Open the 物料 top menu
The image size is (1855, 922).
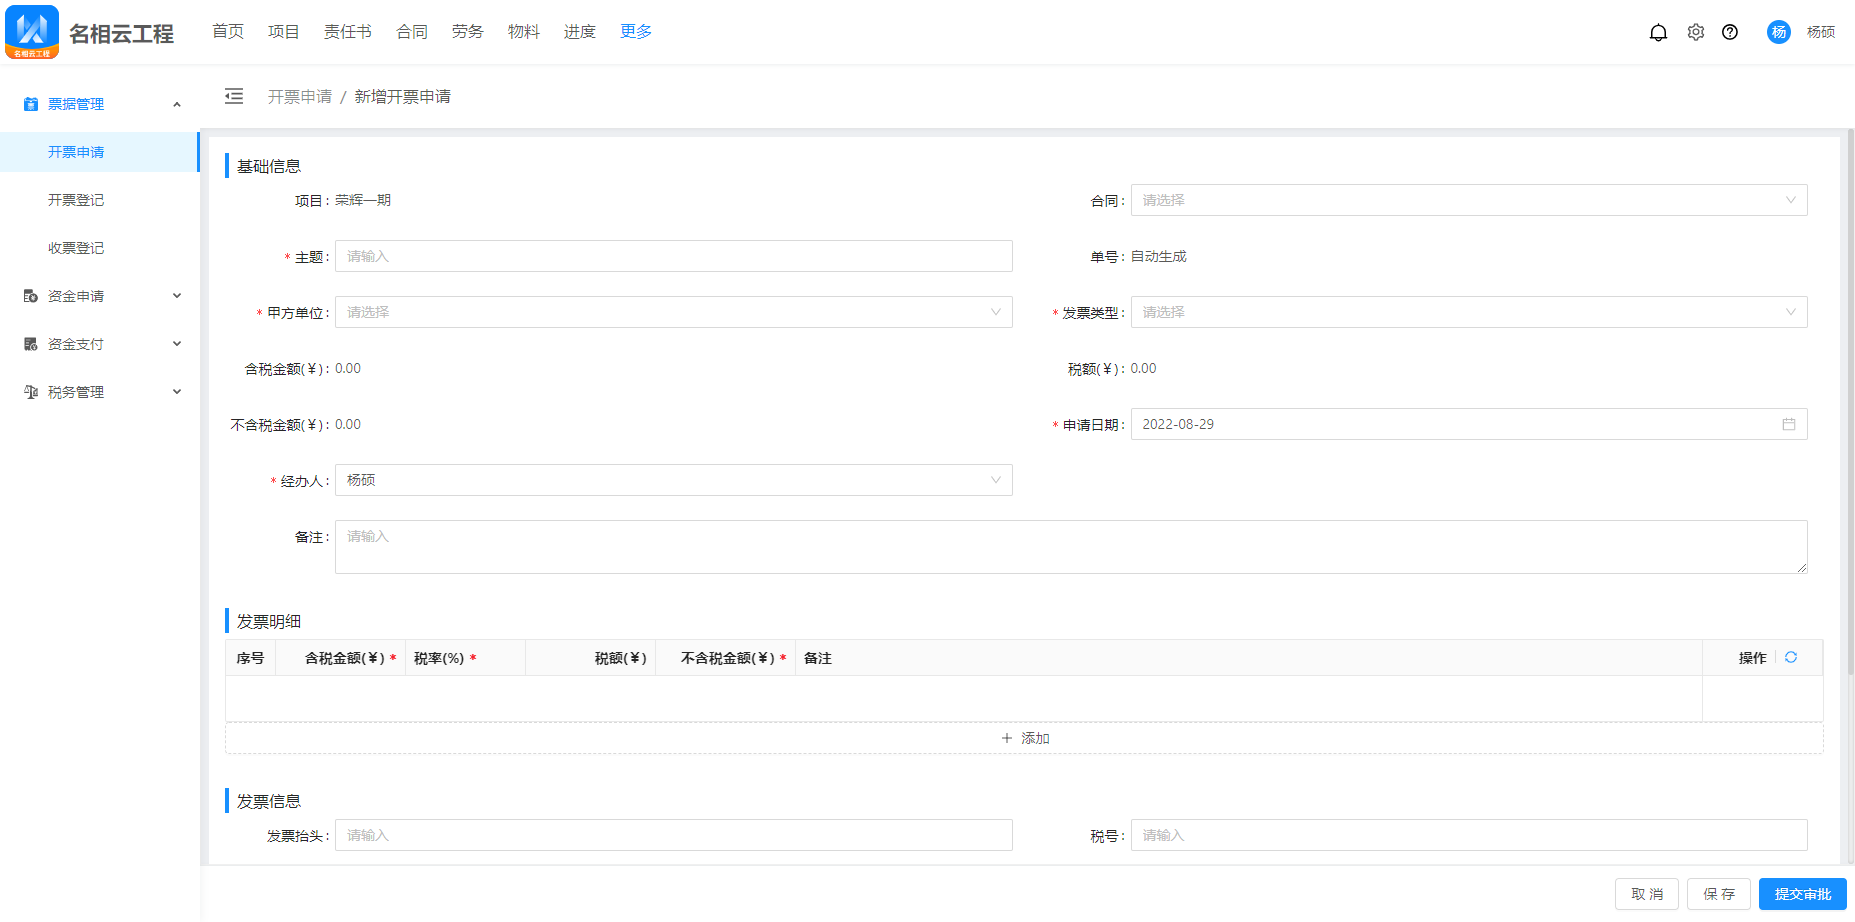pos(524,32)
